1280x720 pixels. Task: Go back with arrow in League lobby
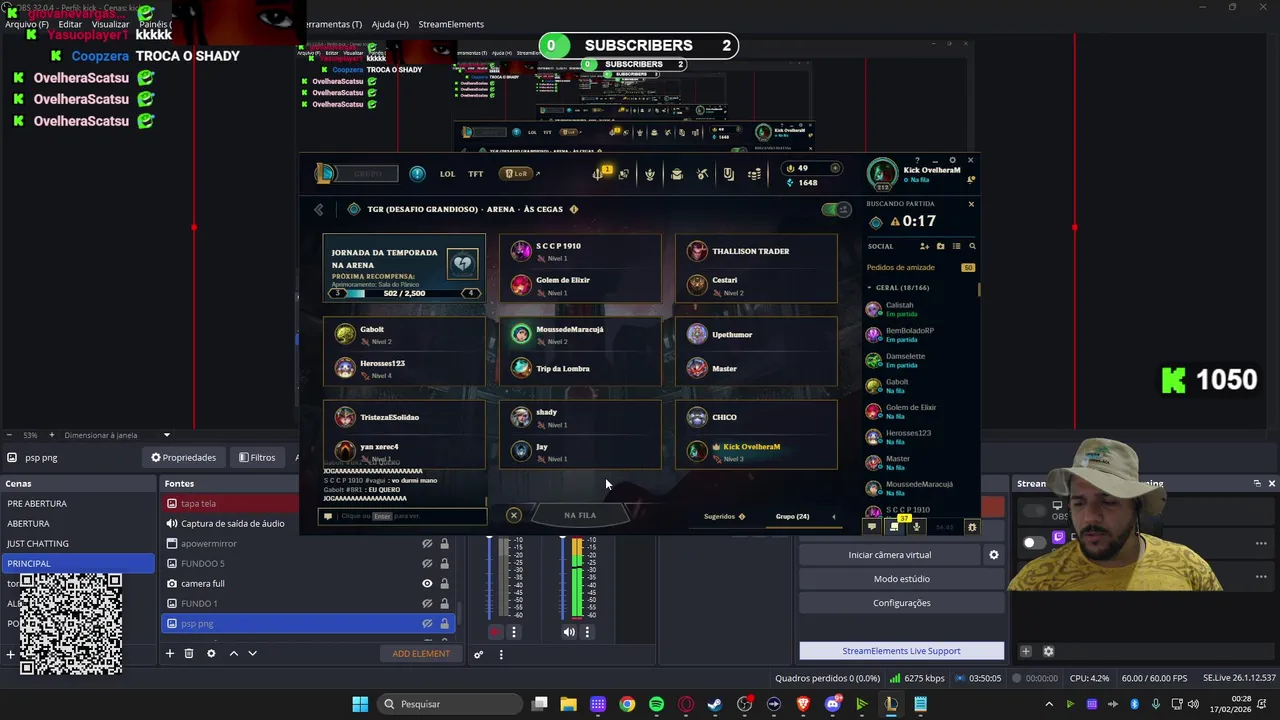point(319,210)
